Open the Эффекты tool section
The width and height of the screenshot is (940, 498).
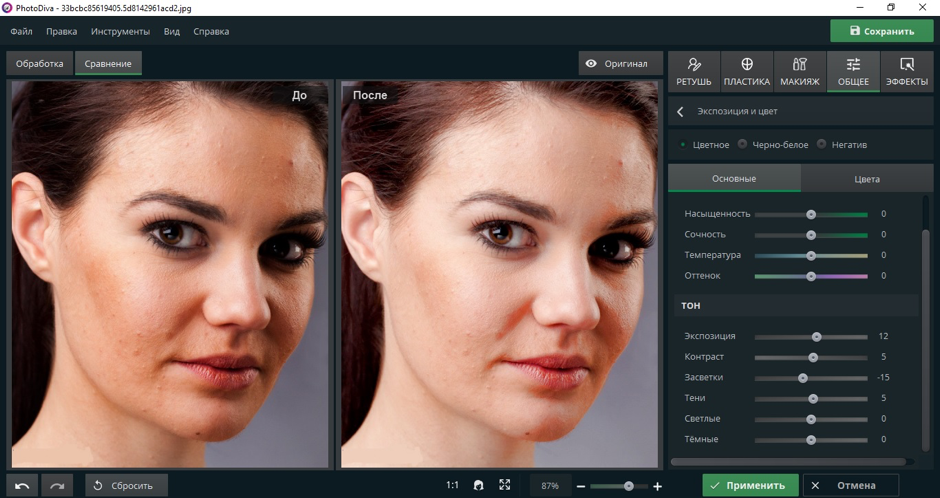[x=907, y=72]
